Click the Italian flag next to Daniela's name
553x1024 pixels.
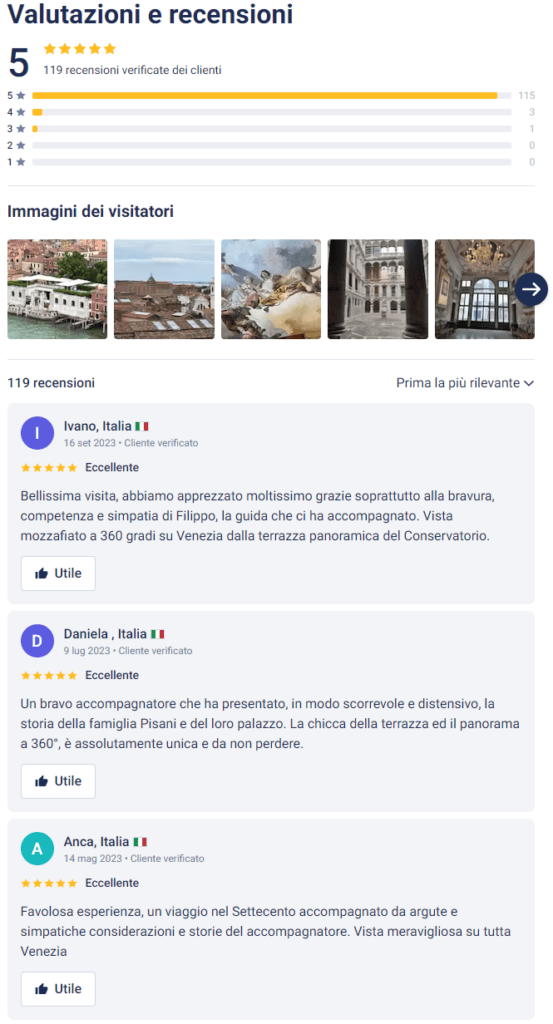coord(157,634)
